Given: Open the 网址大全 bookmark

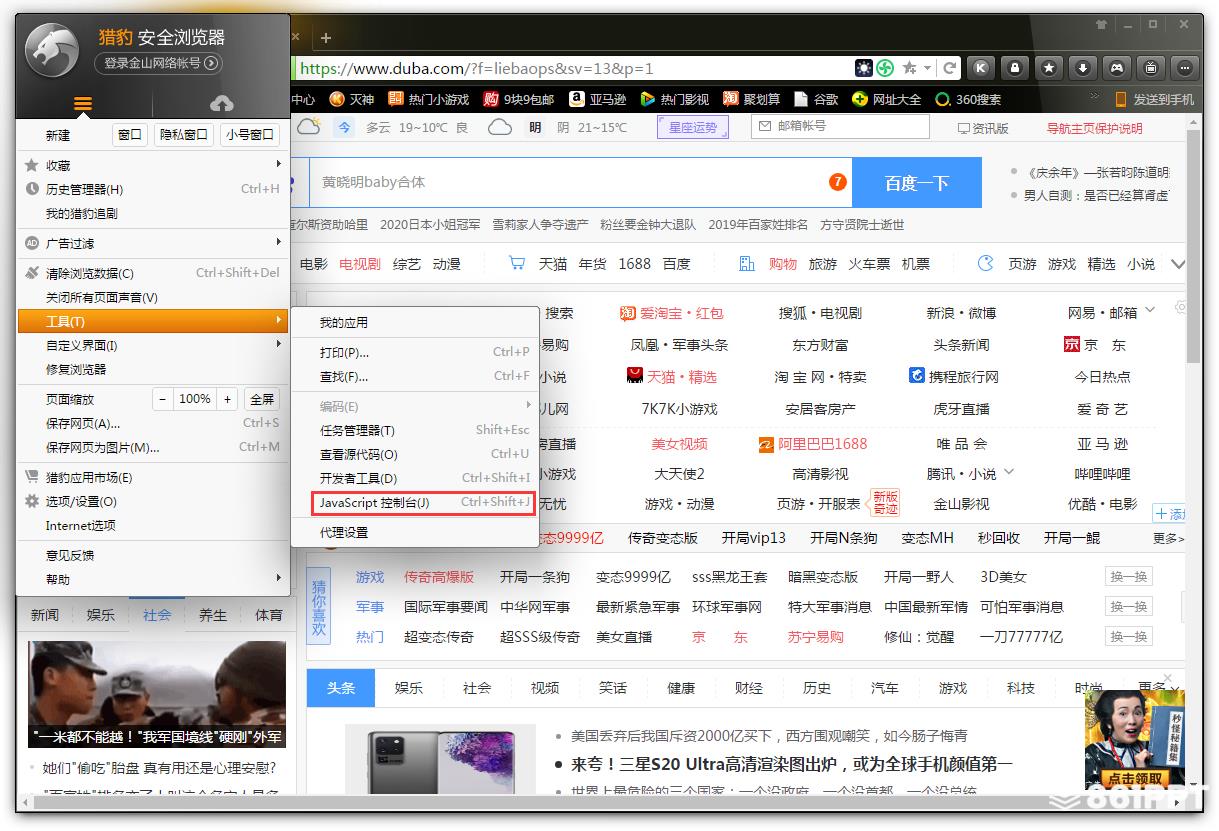Looking at the screenshot, I should pyautogui.click(x=886, y=99).
